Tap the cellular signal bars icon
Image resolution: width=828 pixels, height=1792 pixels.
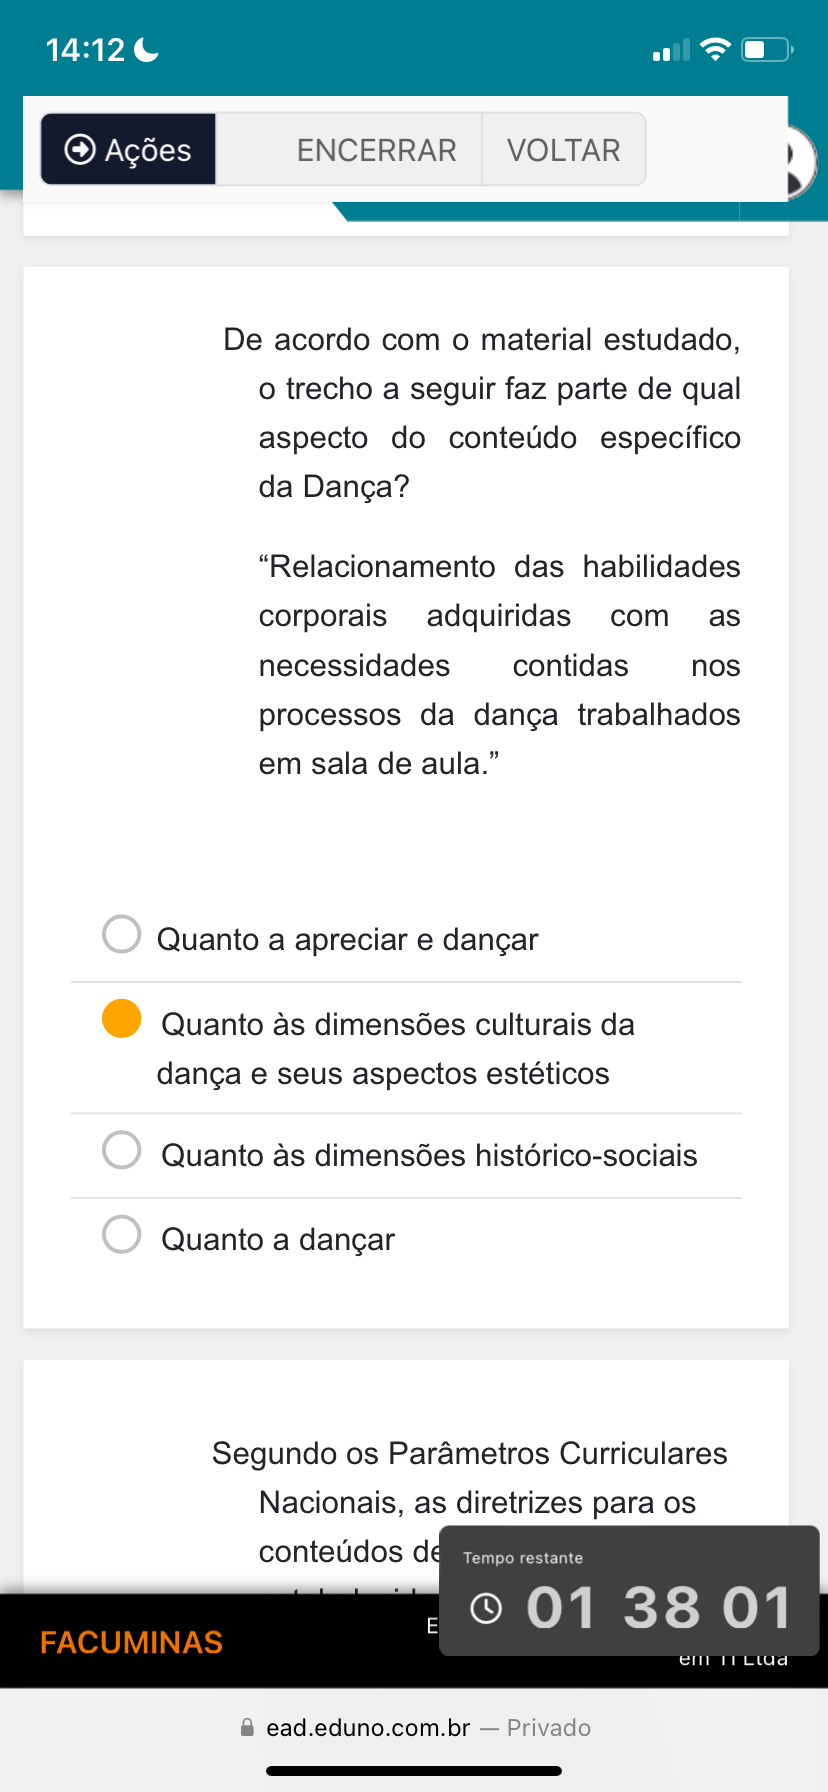(671, 50)
